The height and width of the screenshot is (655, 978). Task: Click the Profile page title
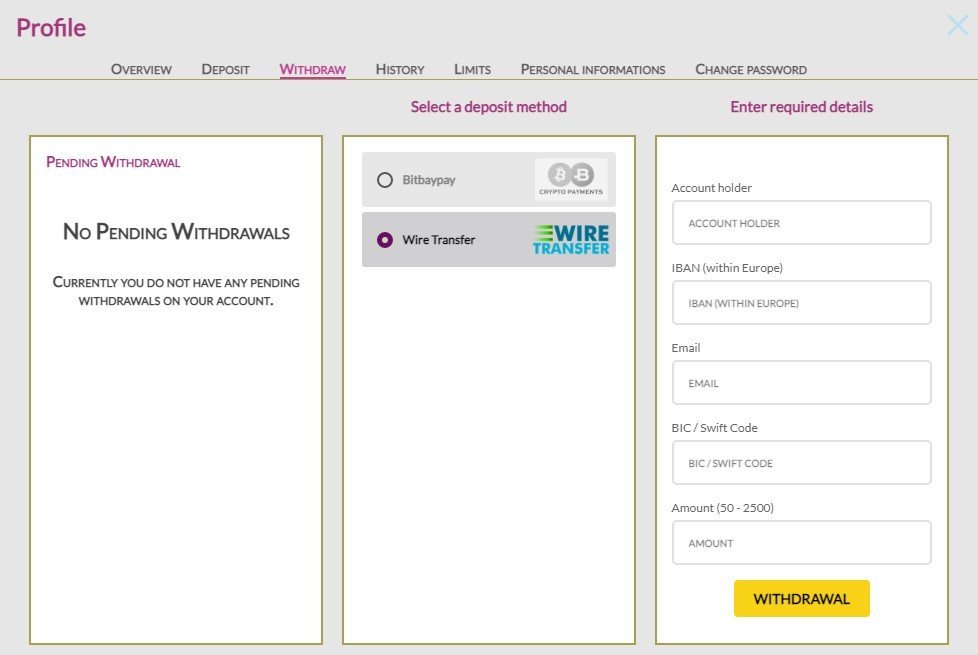(51, 28)
